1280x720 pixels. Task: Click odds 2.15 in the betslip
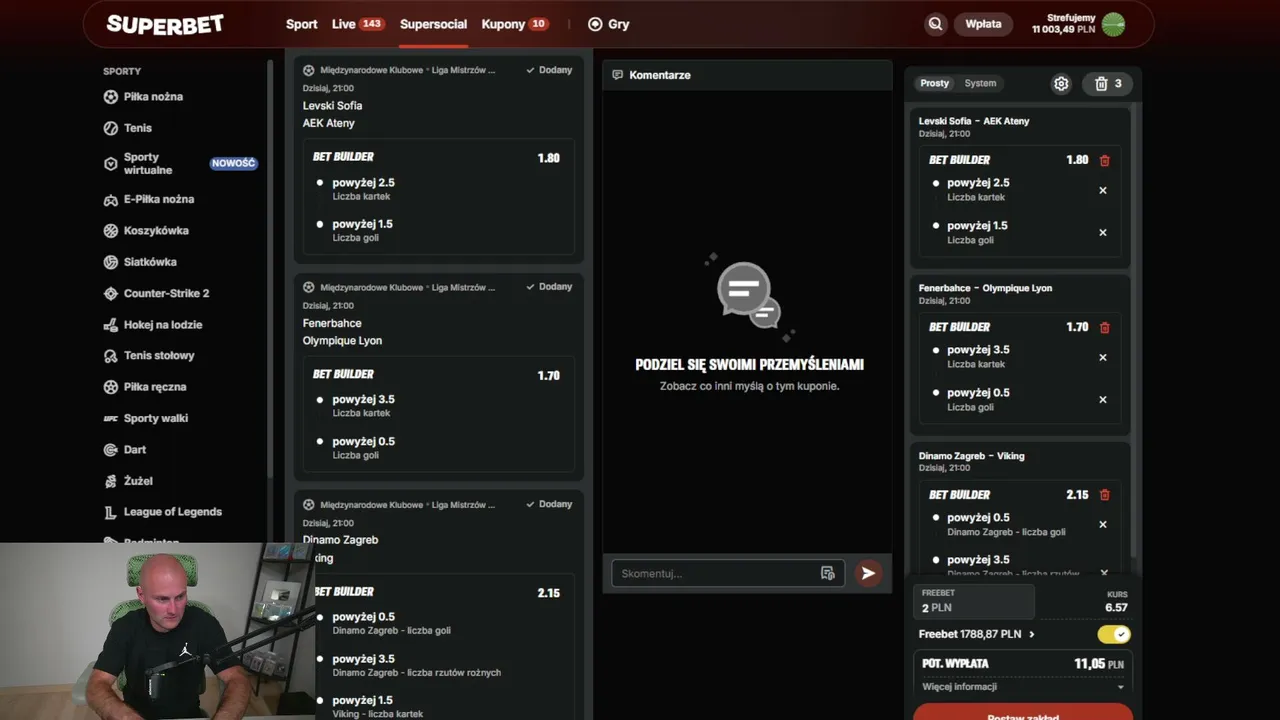click(1077, 494)
